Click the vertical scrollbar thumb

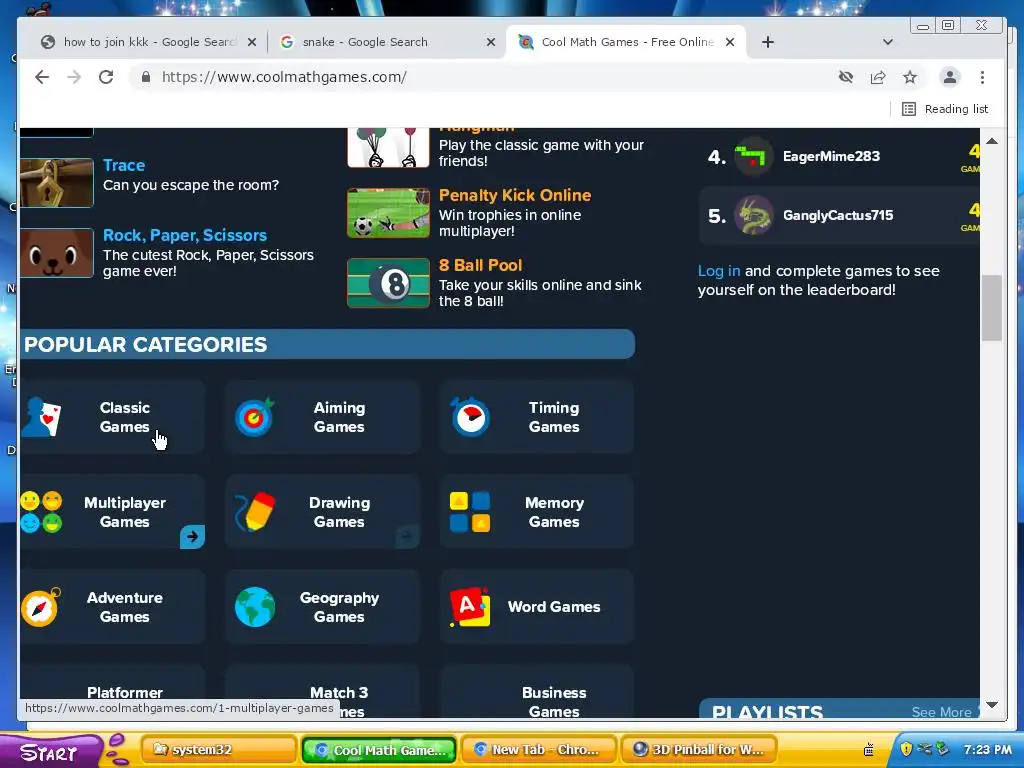click(x=991, y=308)
